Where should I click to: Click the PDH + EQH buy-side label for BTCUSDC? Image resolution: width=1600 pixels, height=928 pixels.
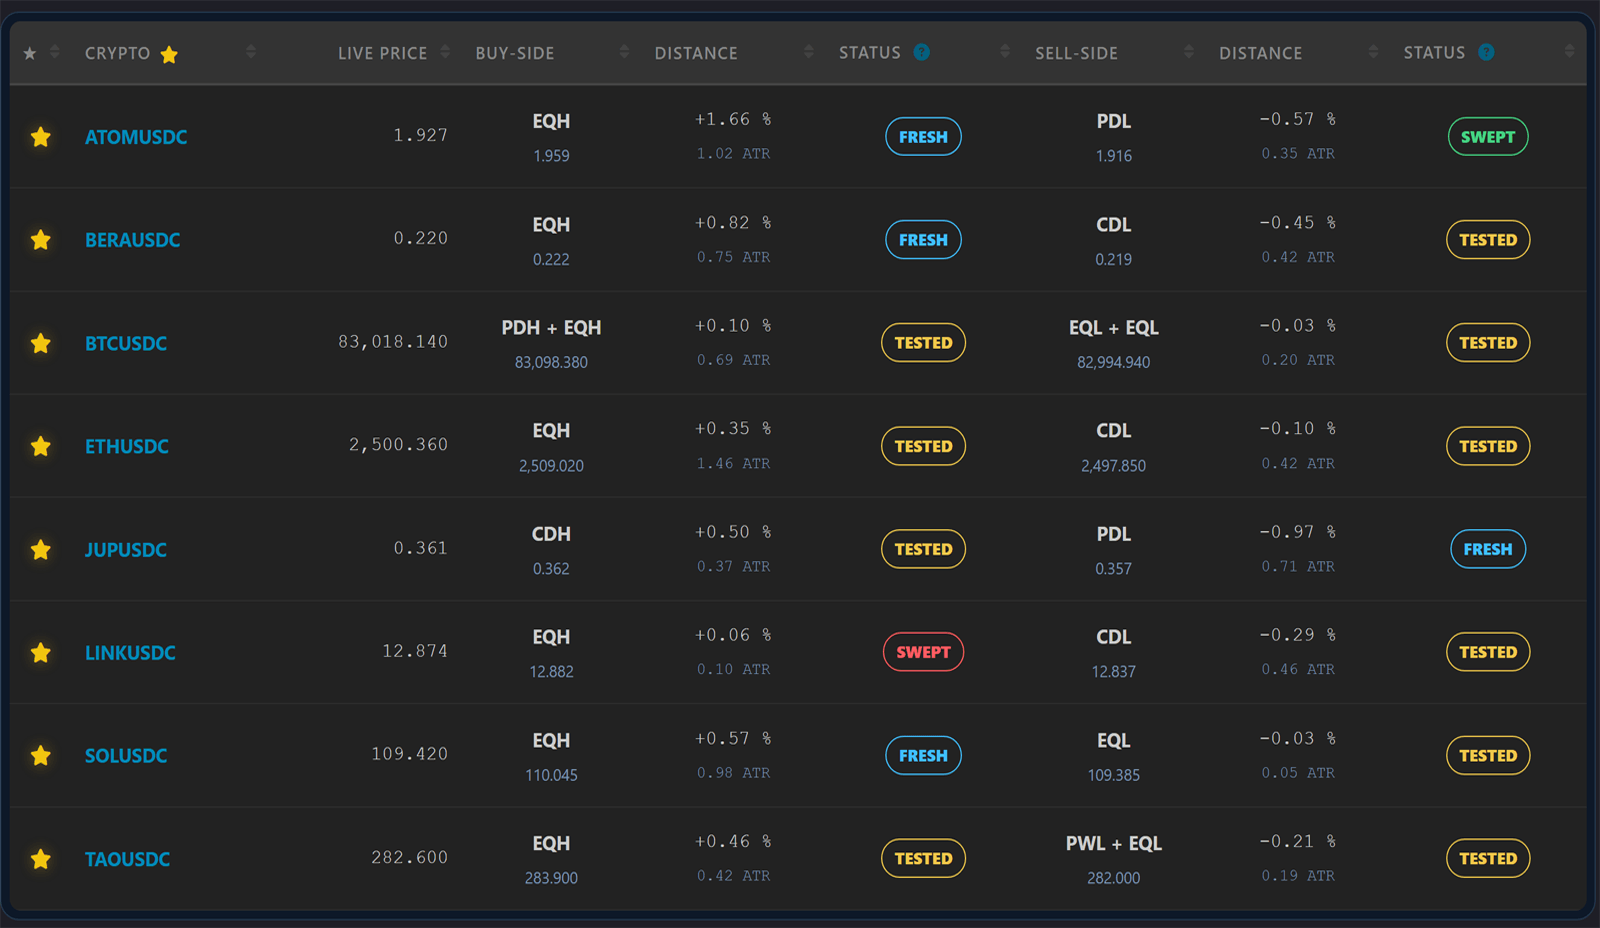551,327
